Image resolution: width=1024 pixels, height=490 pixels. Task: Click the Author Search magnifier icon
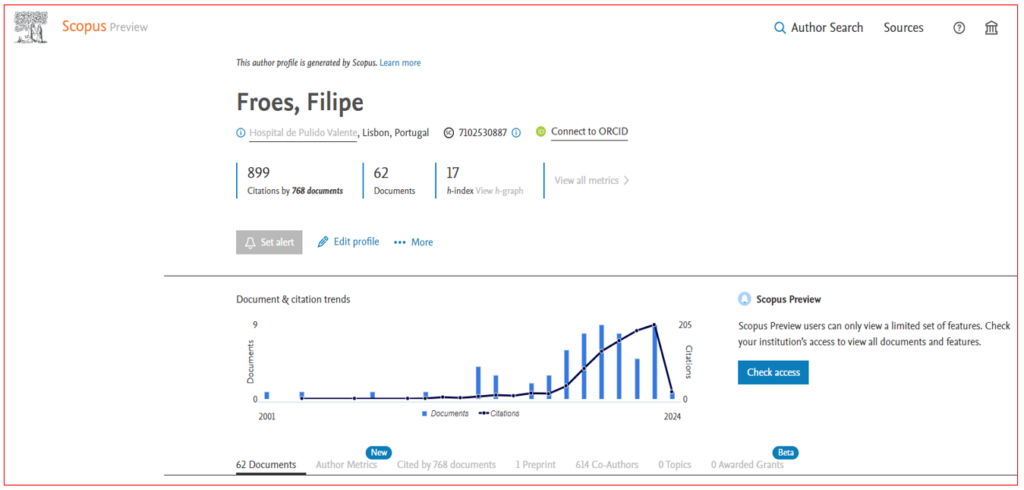(780, 28)
